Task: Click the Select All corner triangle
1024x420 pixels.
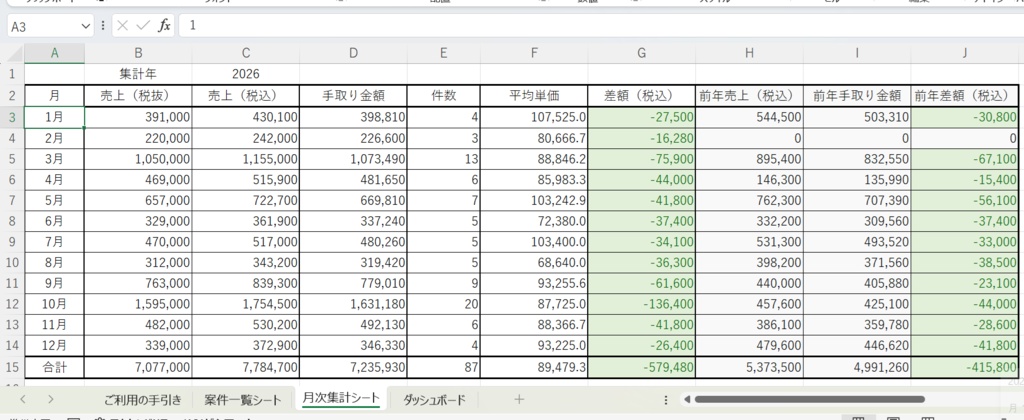Action: (12, 54)
